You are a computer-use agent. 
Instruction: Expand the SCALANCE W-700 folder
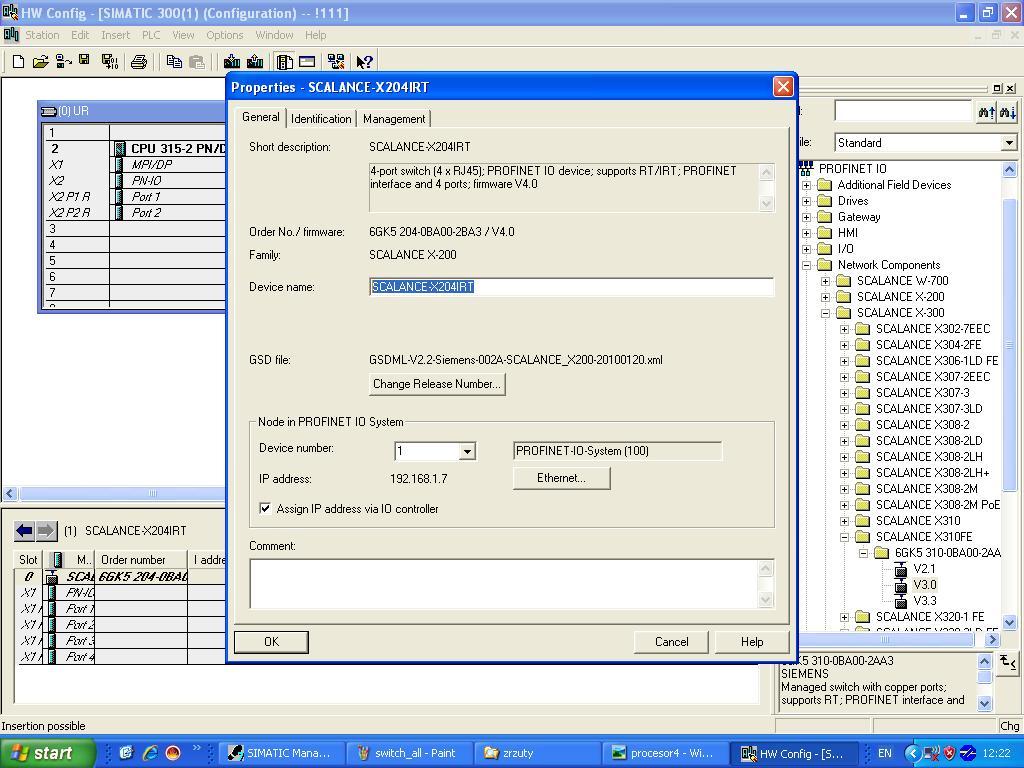tap(826, 281)
